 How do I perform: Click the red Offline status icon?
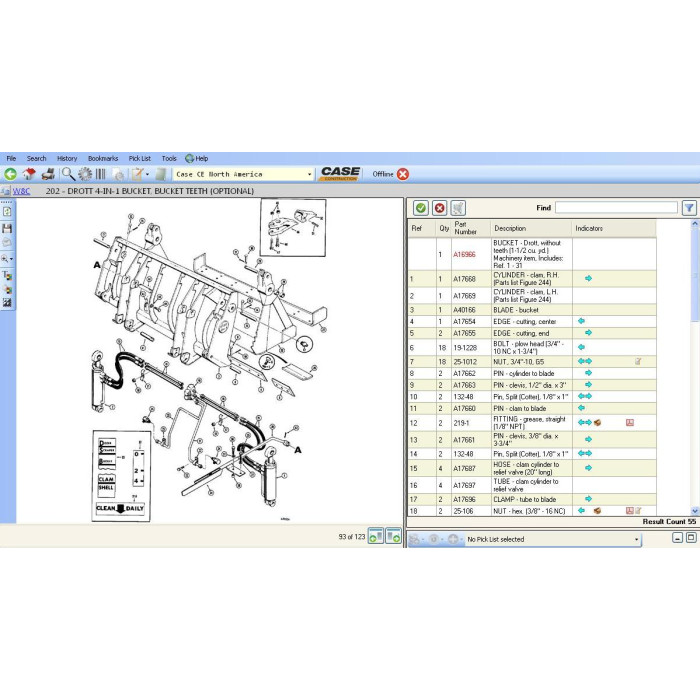[x=403, y=174]
